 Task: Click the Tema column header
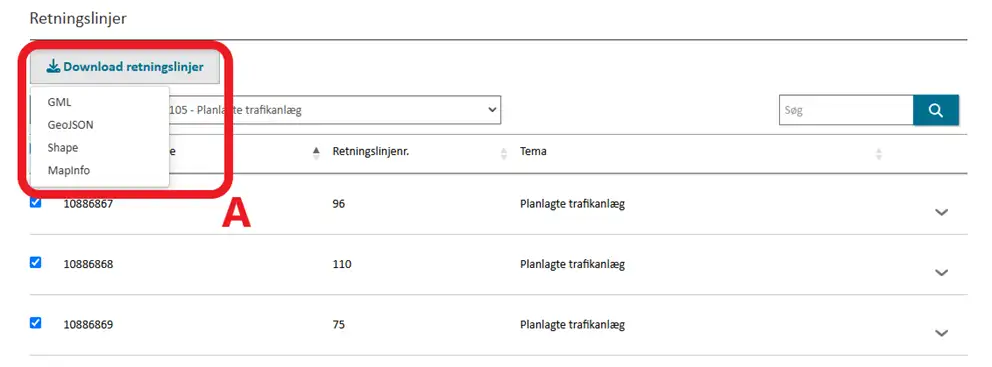(x=533, y=152)
